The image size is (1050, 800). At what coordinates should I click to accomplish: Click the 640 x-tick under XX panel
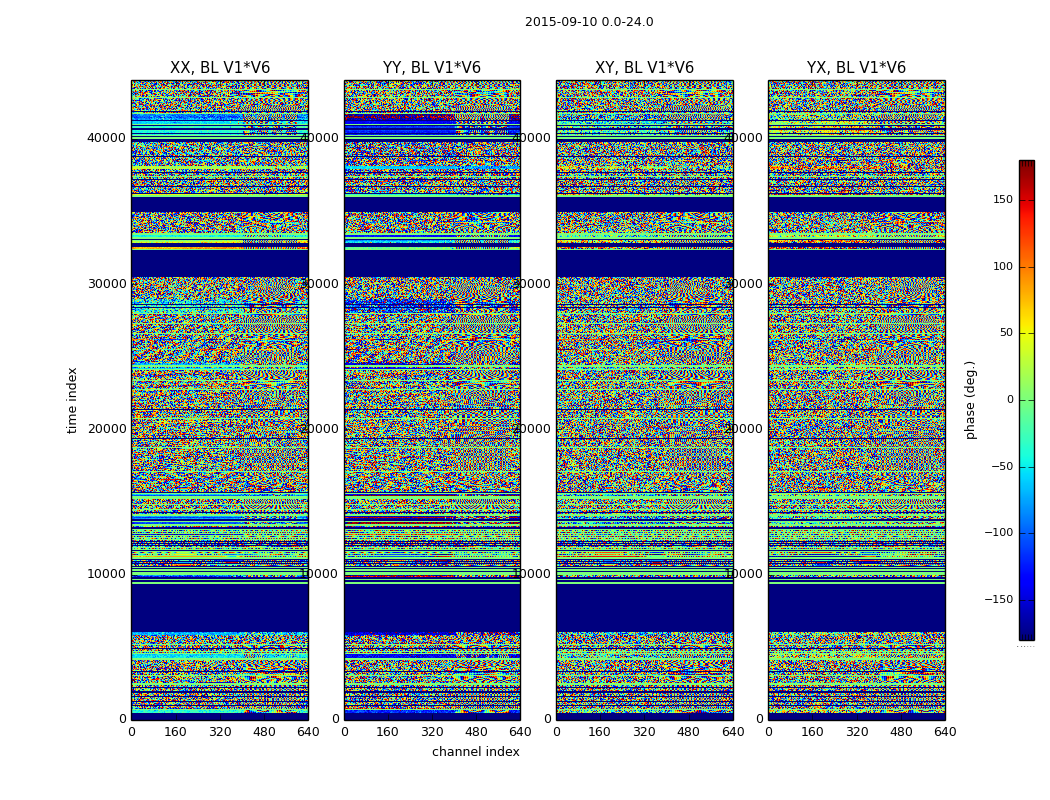click(308, 732)
